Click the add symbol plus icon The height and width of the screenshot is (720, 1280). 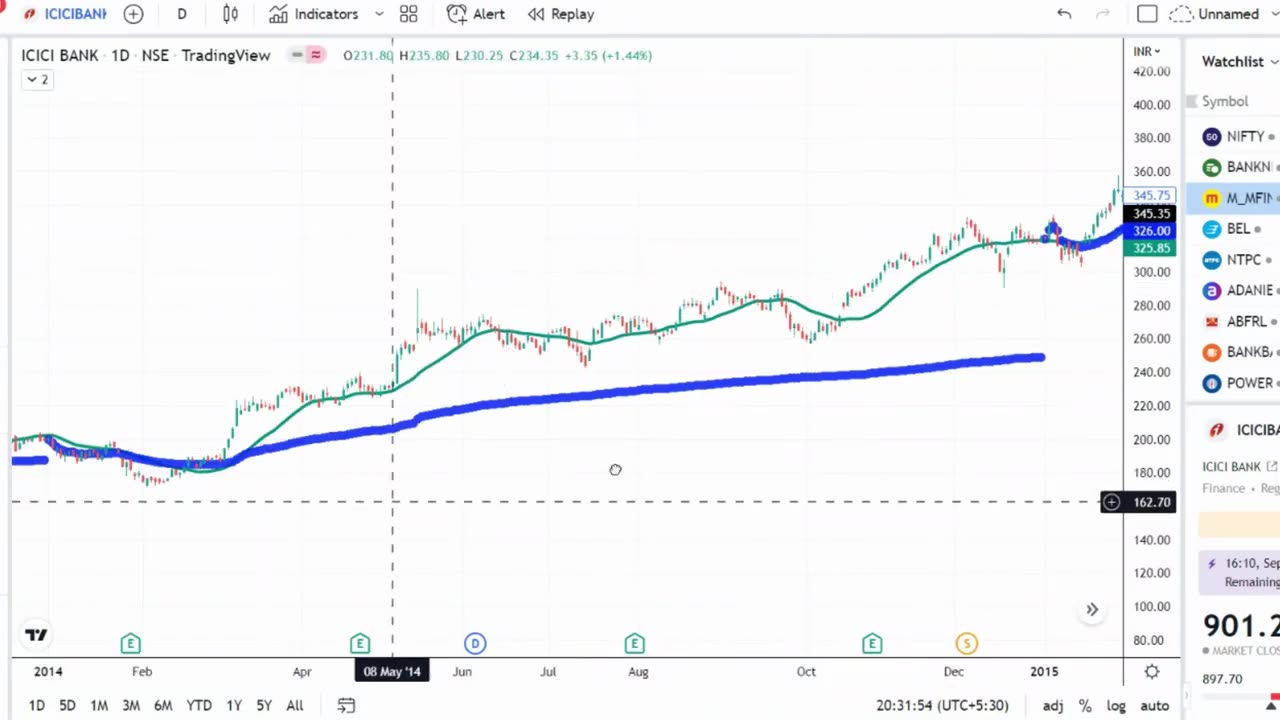click(133, 14)
